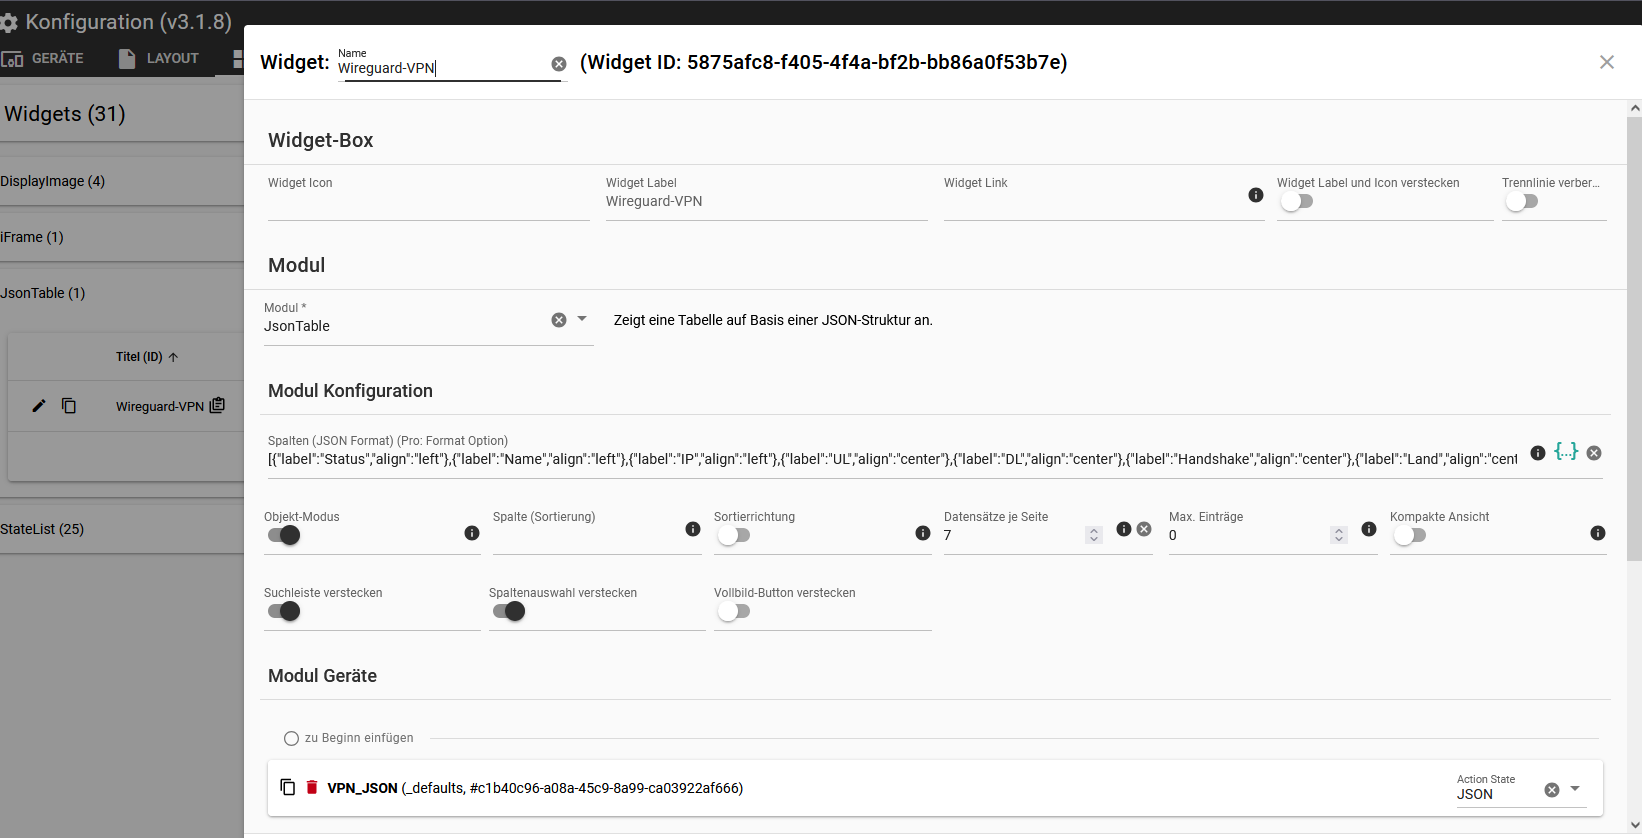The image size is (1642, 838).
Task: Toggle Spaltenauswahl verstecken switch
Action: click(x=509, y=611)
